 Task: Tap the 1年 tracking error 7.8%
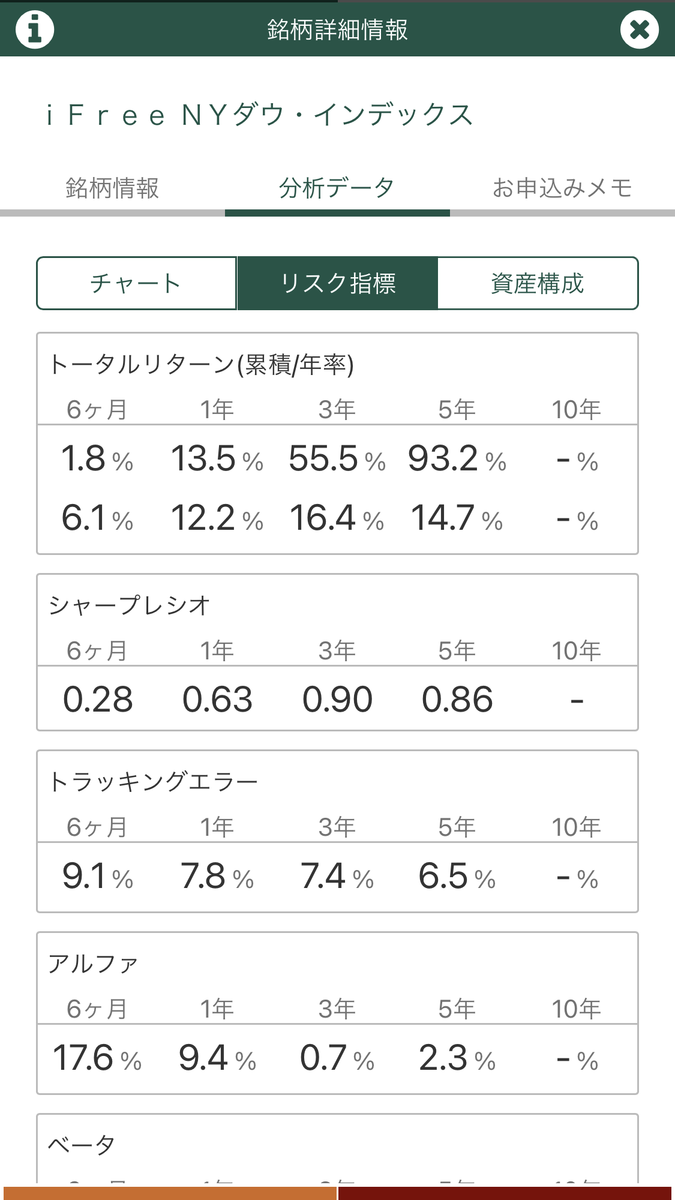point(217,877)
